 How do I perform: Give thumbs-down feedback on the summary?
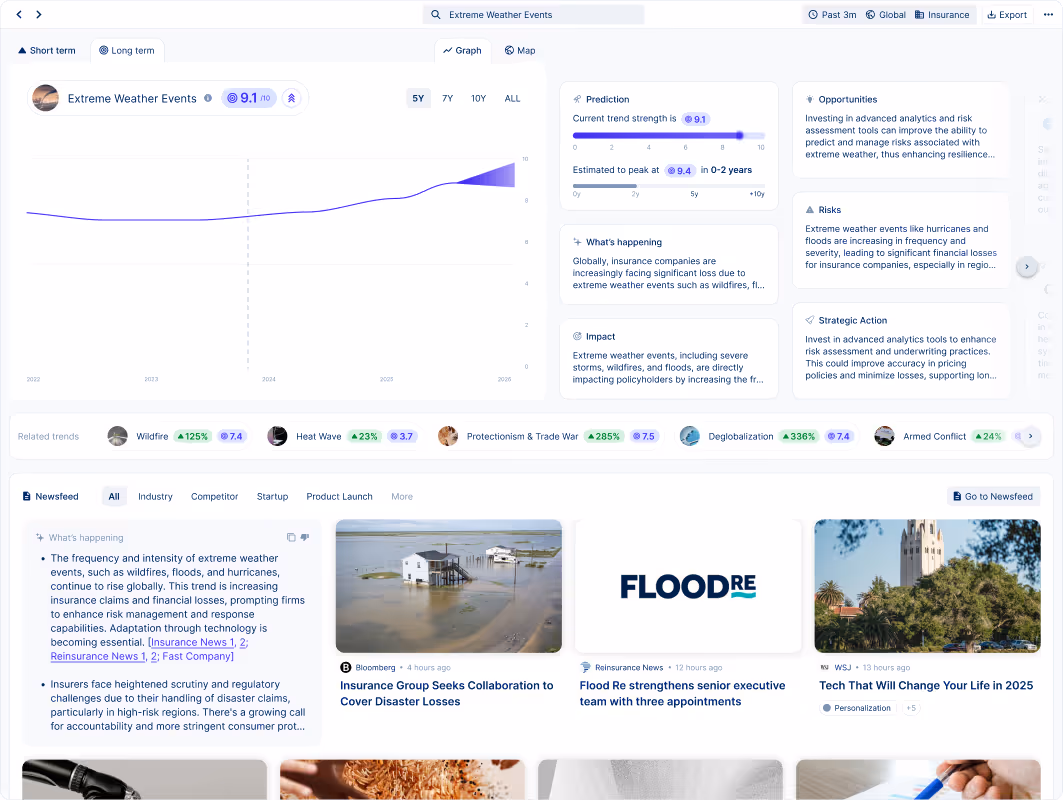[305, 537]
